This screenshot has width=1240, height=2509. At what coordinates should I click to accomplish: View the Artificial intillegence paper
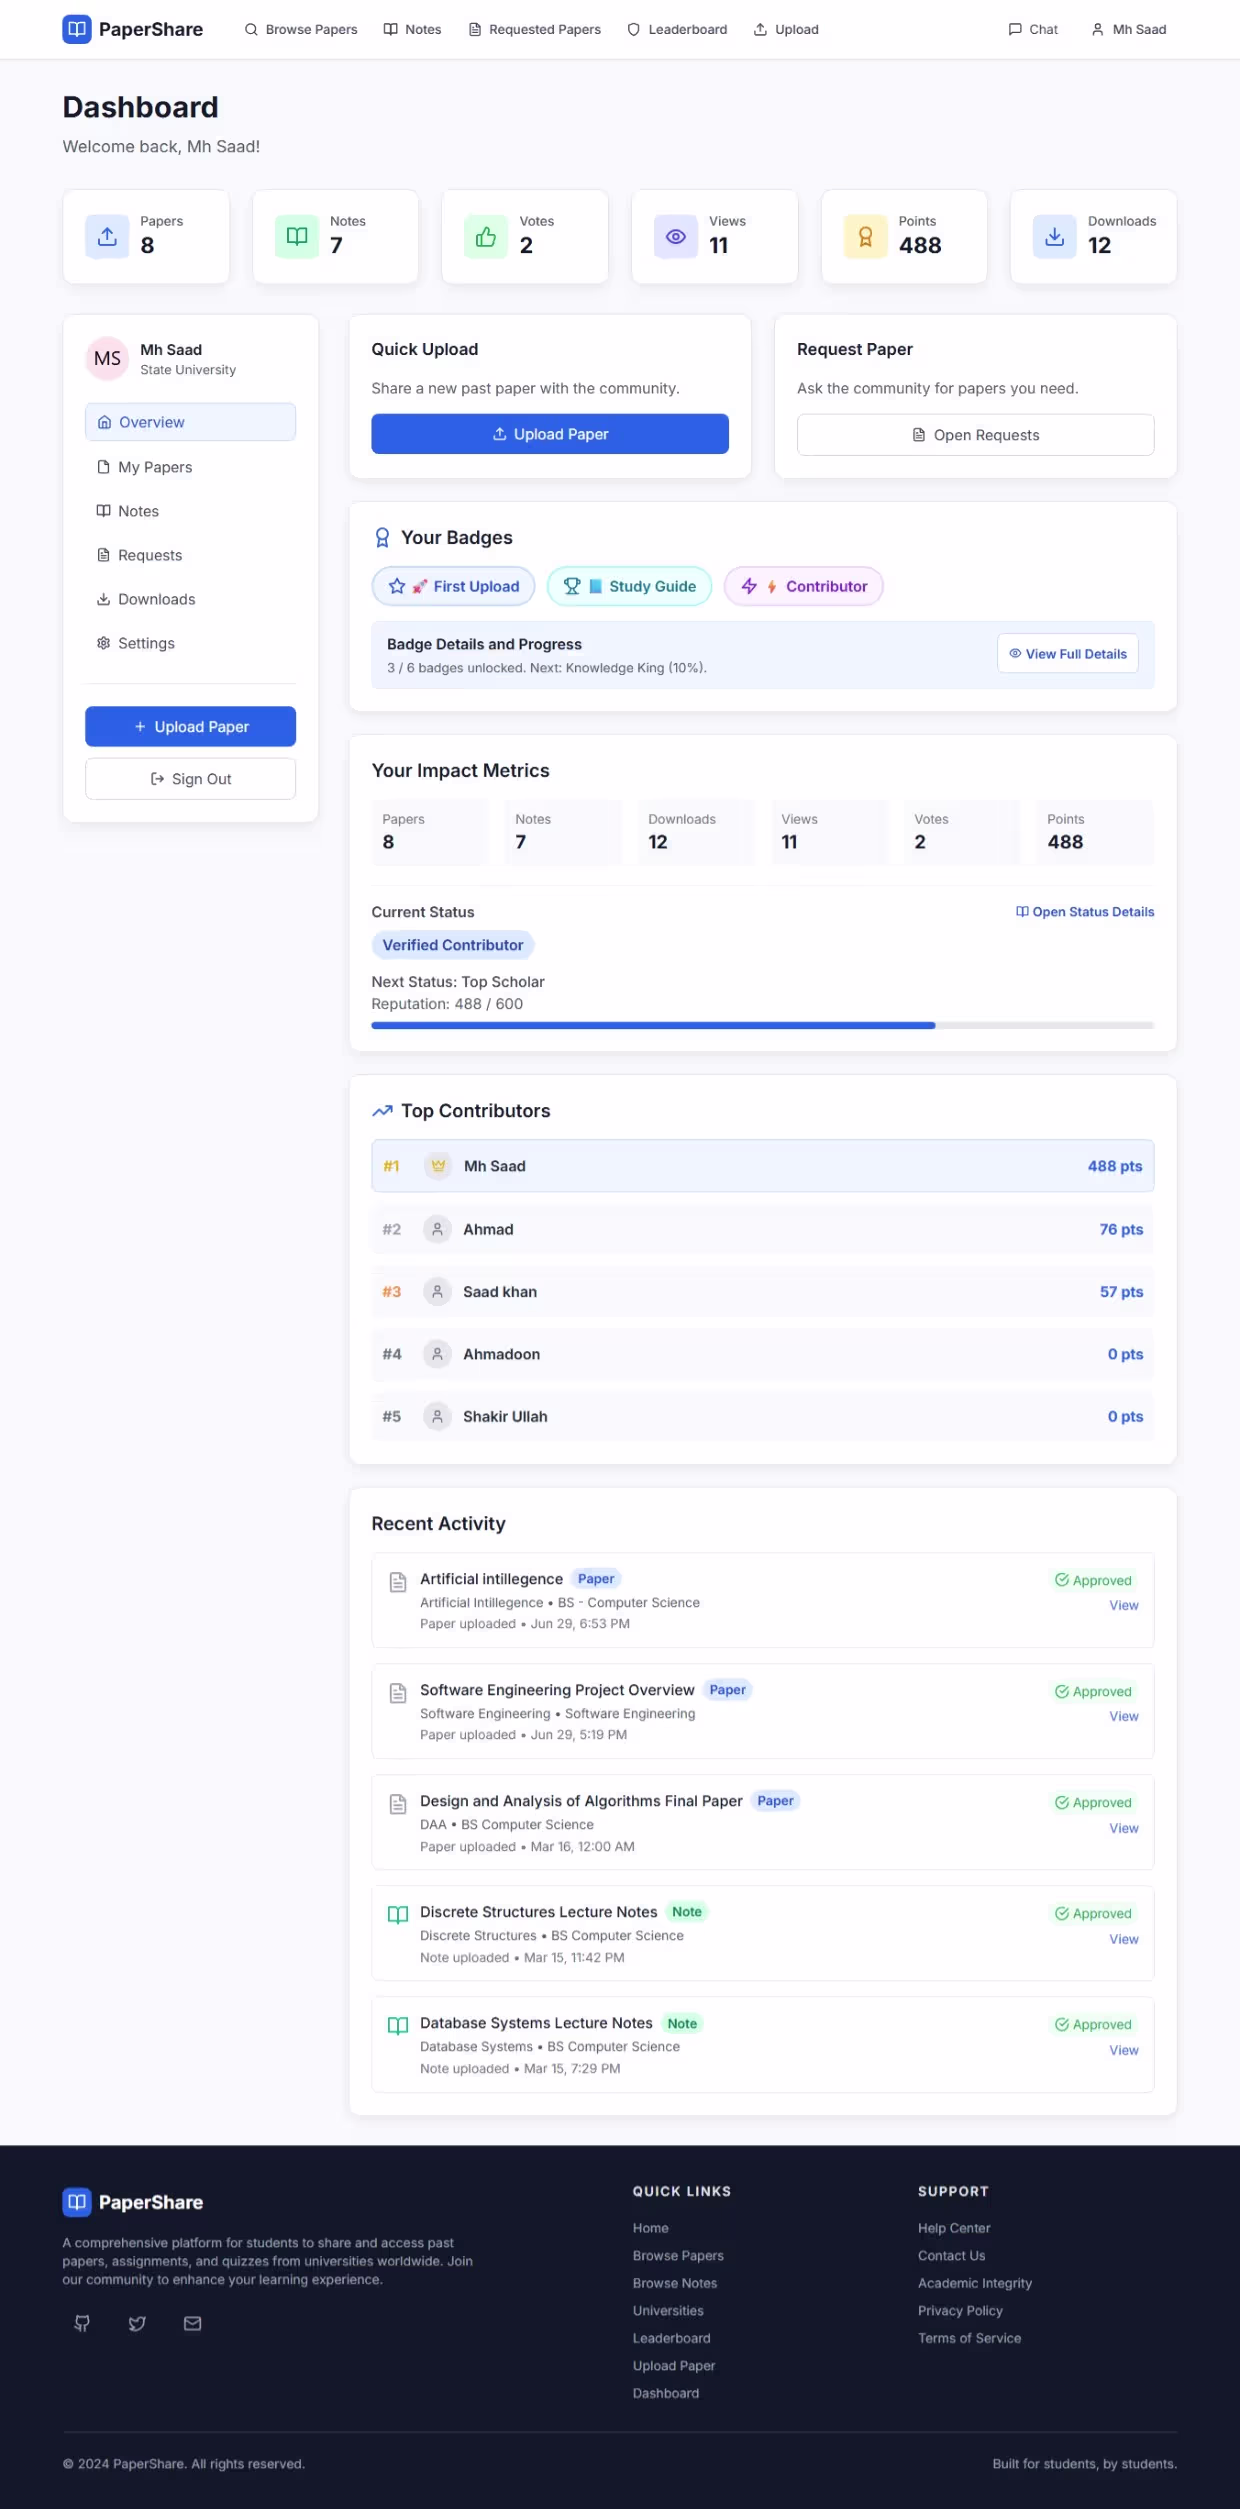click(1124, 1605)
